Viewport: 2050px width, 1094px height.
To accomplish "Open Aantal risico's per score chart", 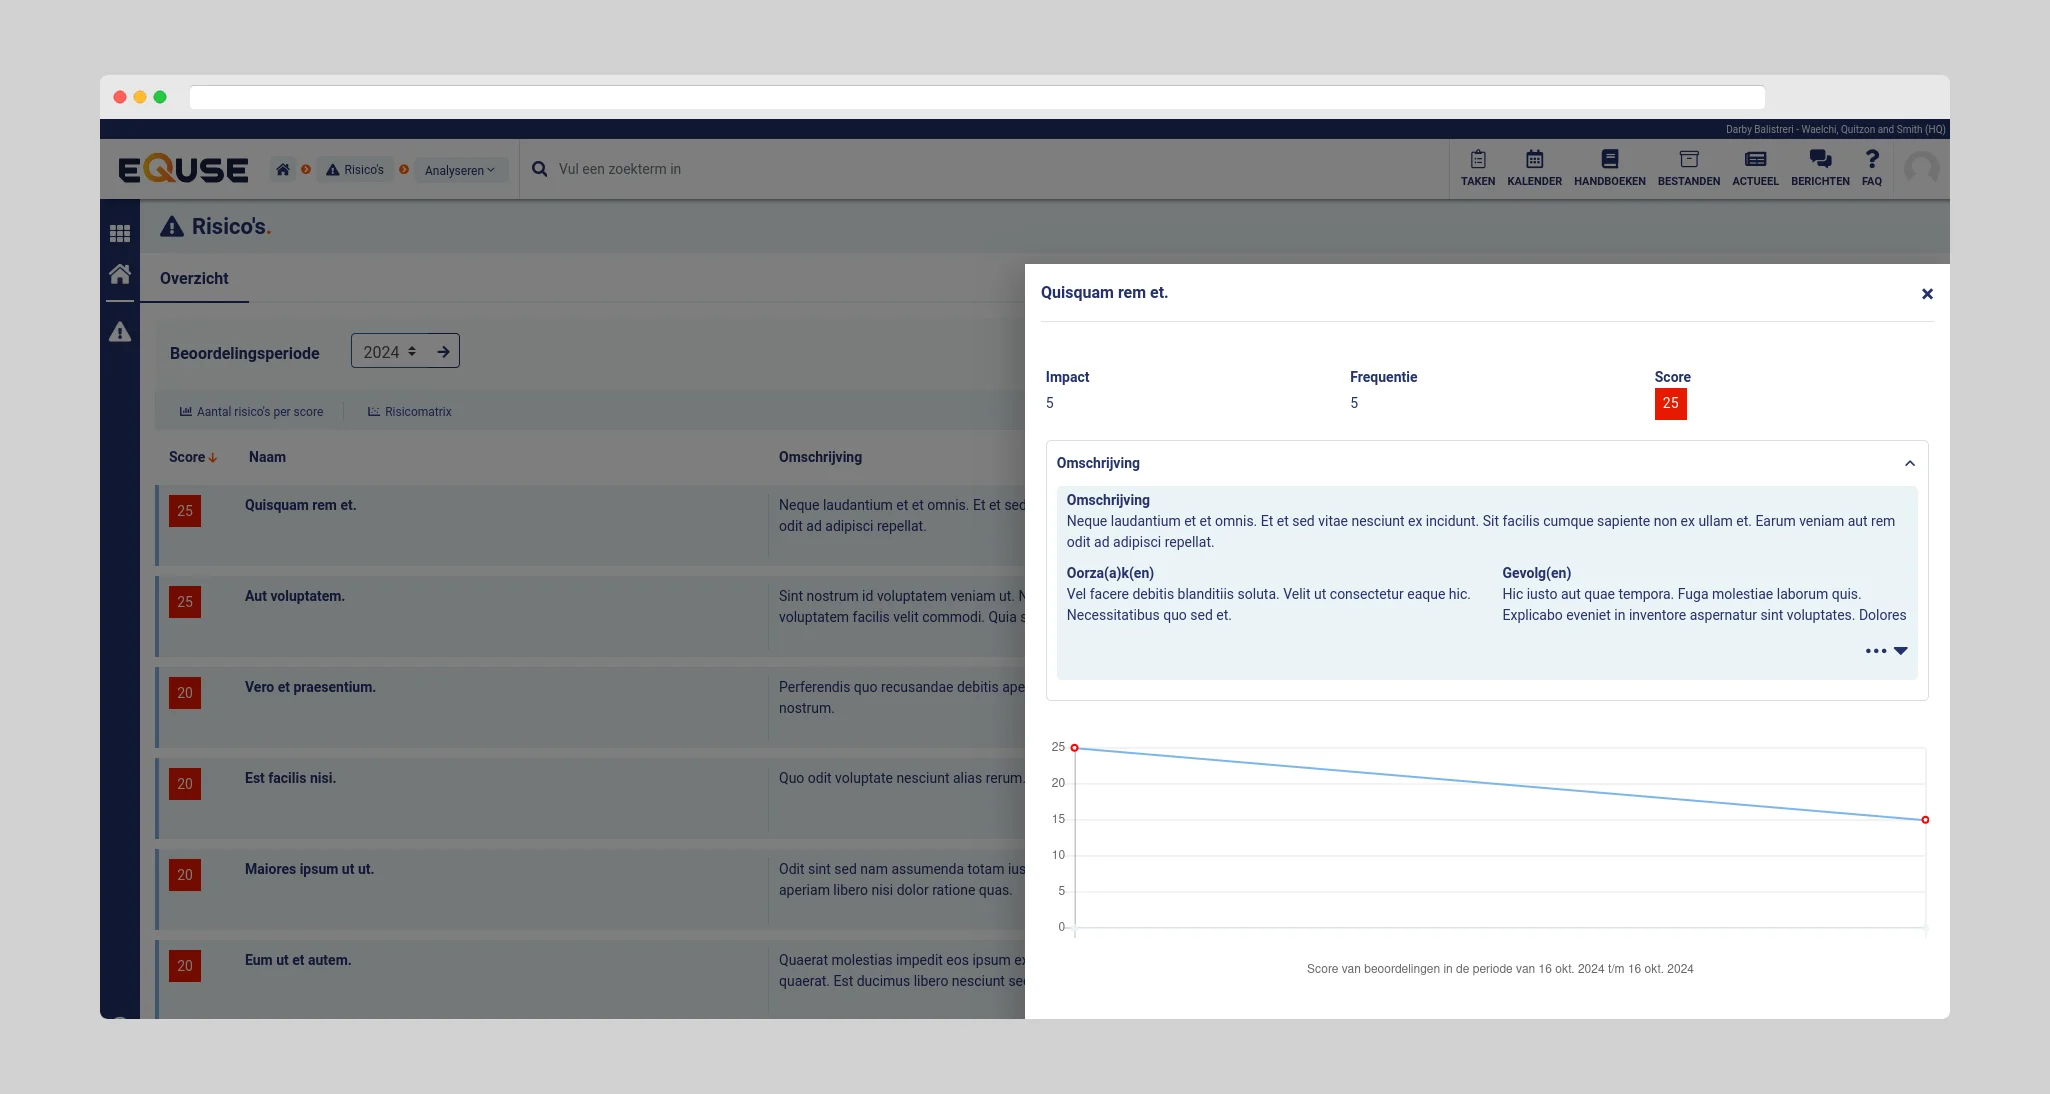I will tap(251, 411).
